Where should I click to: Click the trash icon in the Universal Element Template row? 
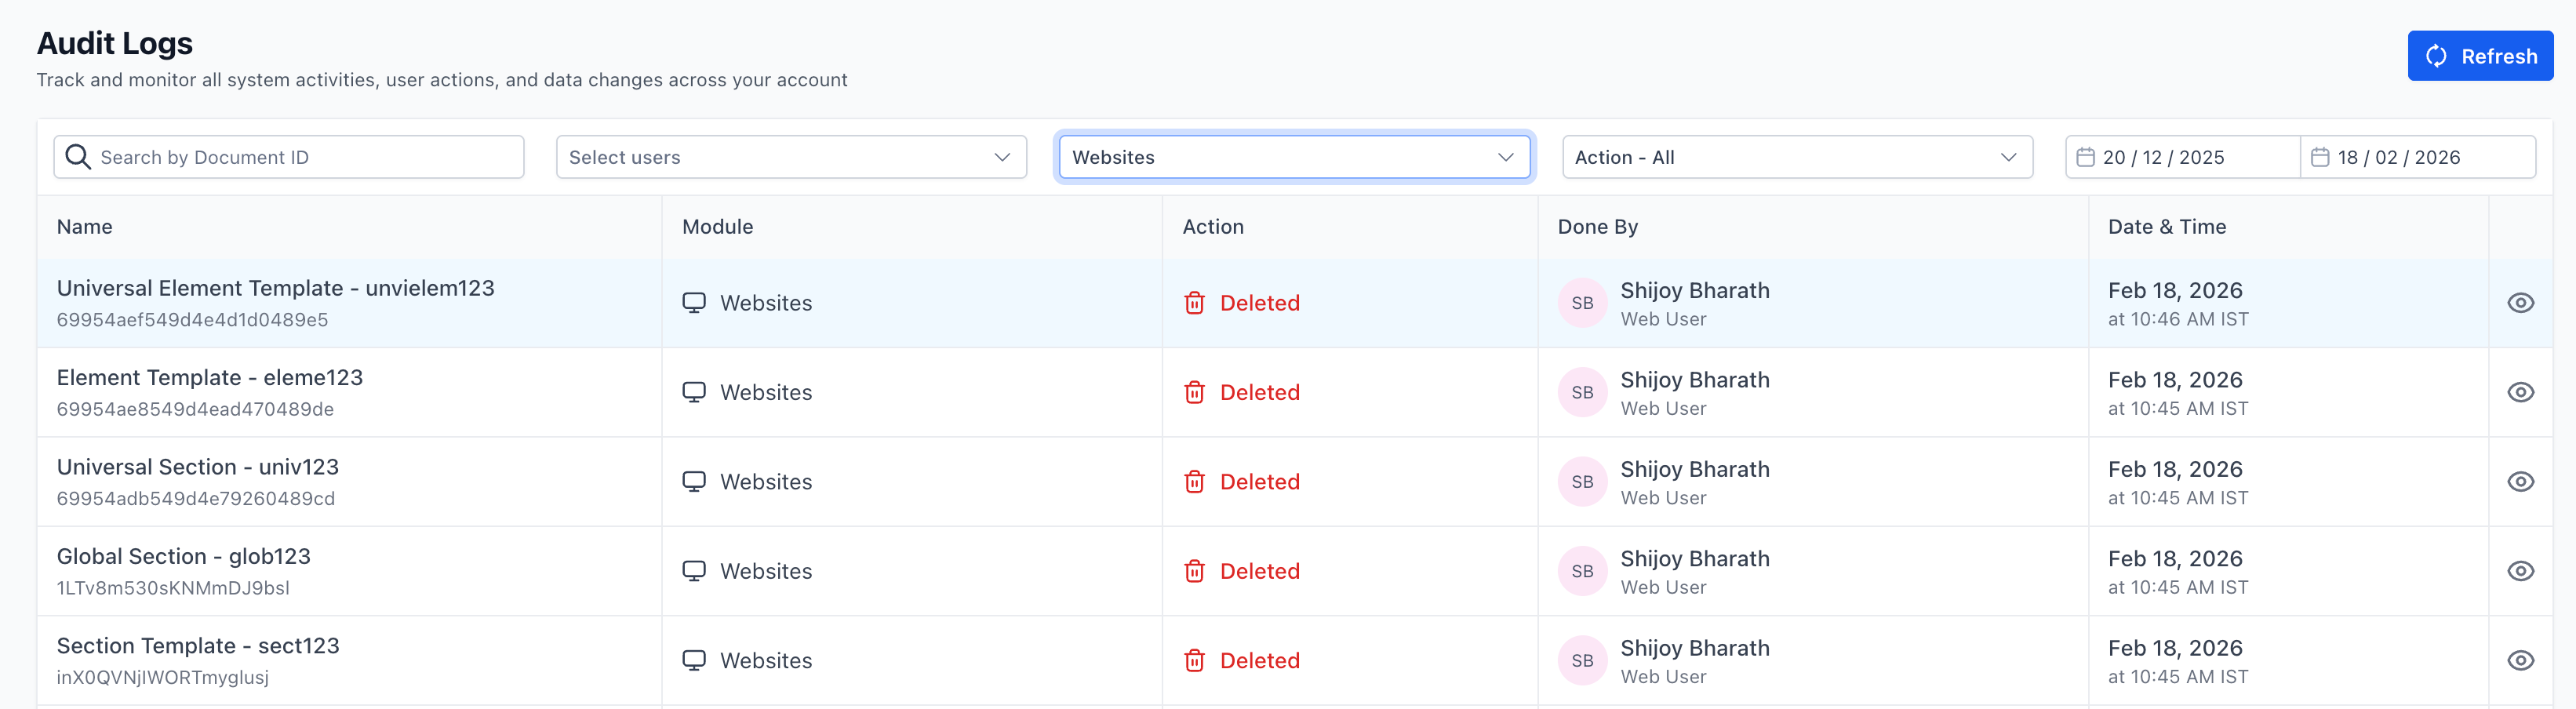(1194, 303)
